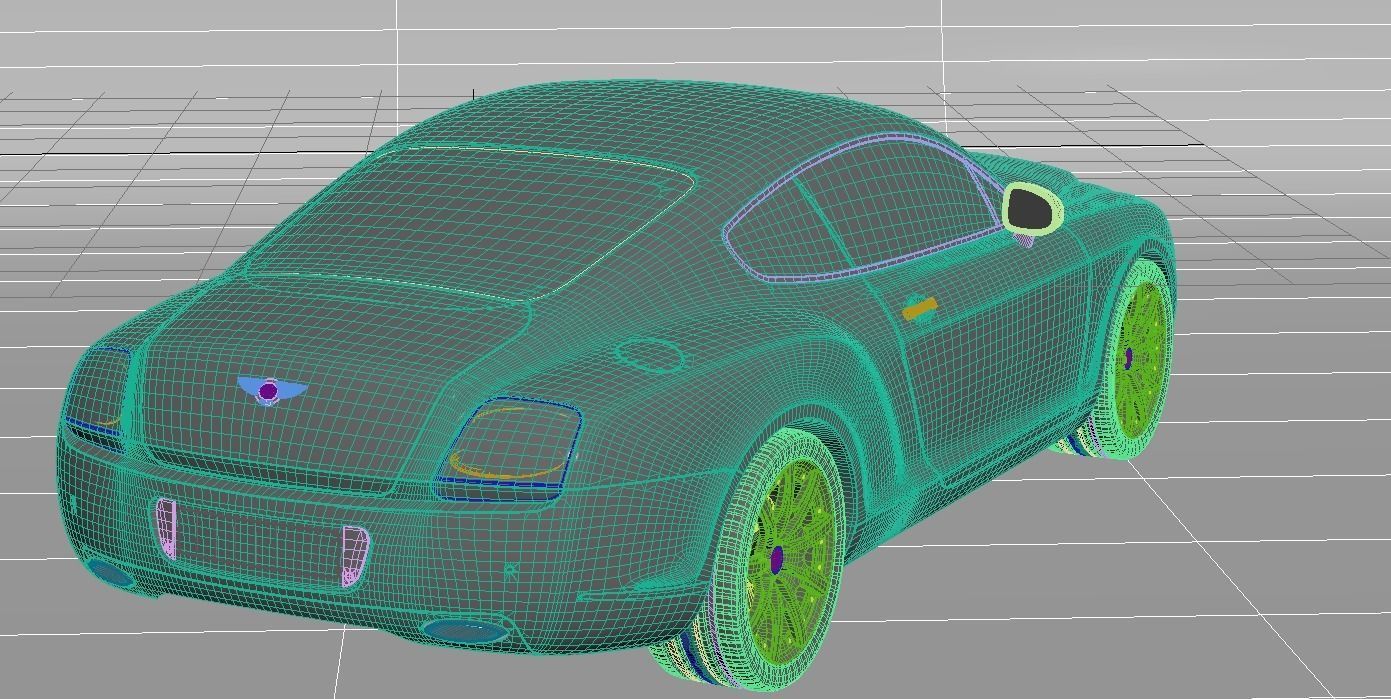Screen dimensions: 1391x699
Task: Pick the purple center hub of the front wheel
Action: point(1128,358)
